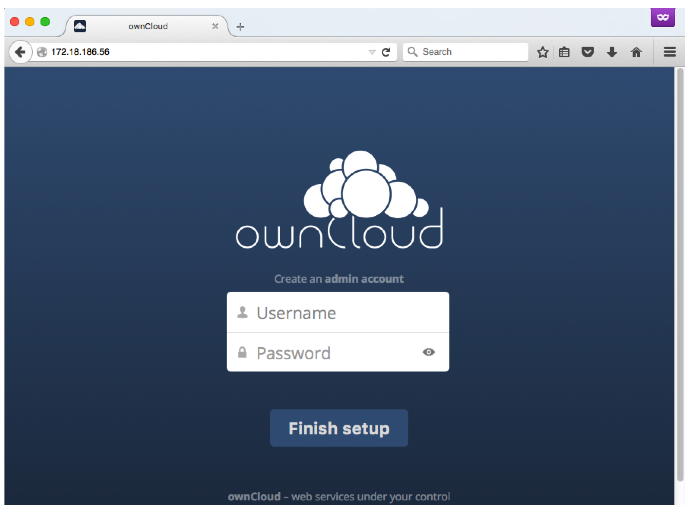Open the bookmarks list icon

tap(564, 52)
